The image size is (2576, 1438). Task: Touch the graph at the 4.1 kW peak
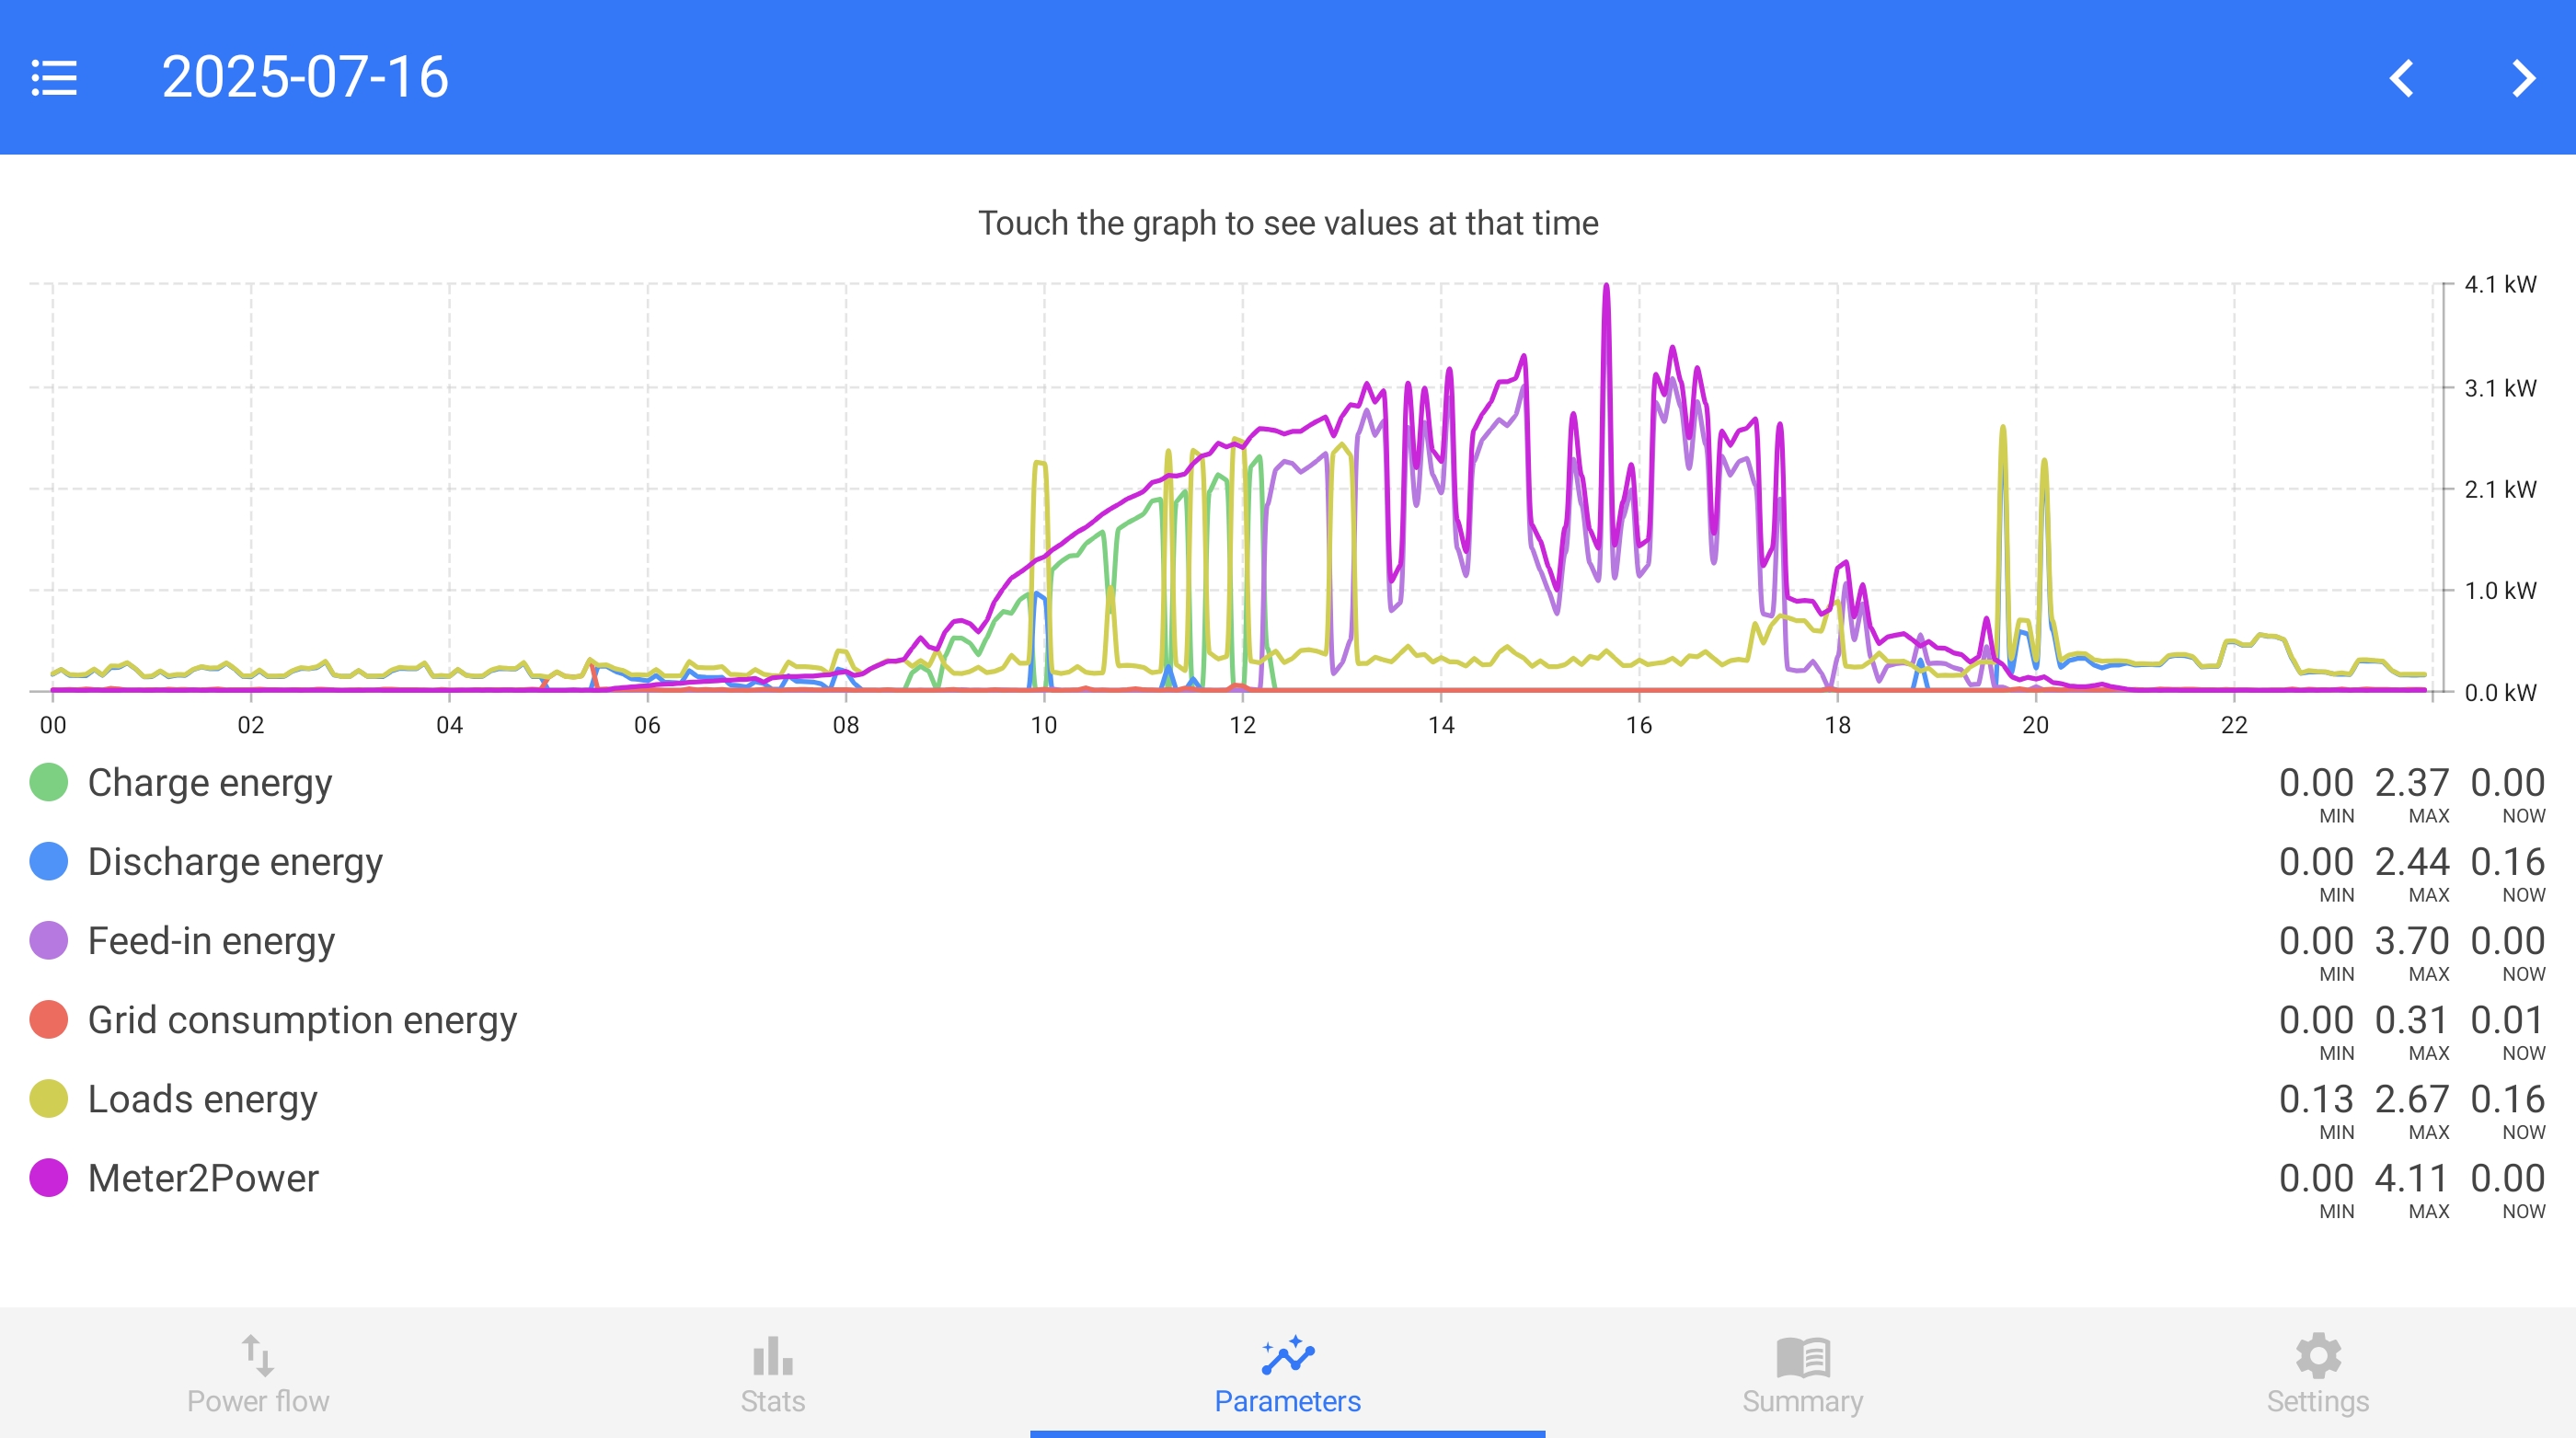coord(1606,290)
